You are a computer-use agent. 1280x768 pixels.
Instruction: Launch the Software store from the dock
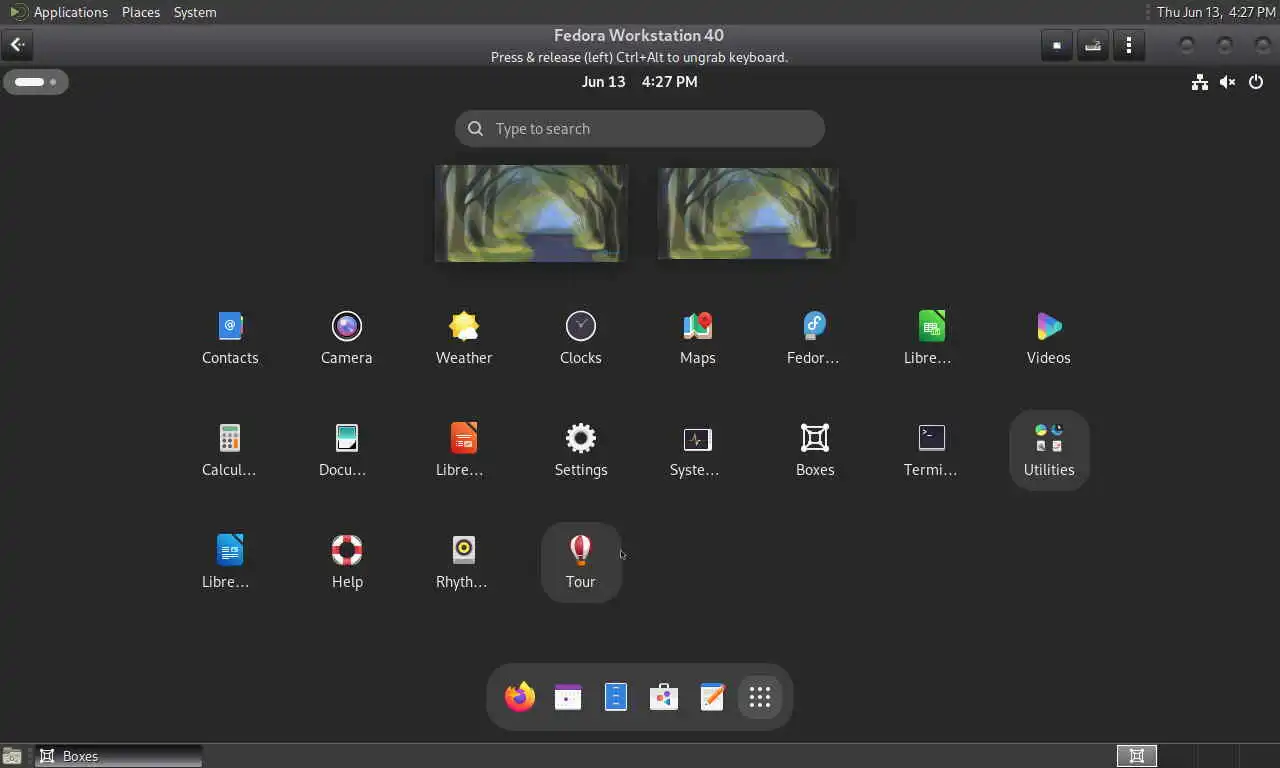tap(664, 697)
